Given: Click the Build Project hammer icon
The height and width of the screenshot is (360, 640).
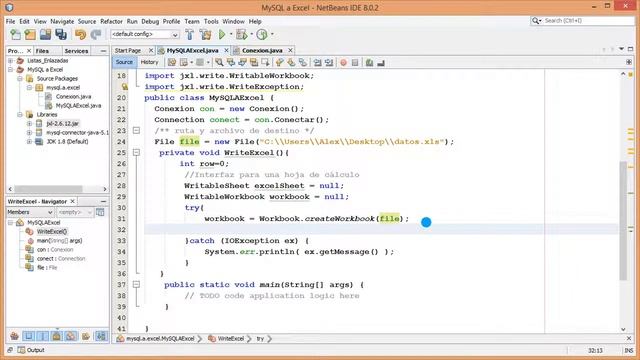Looking at the screenshot, I should pyautogui.click(x=189, y=35).
